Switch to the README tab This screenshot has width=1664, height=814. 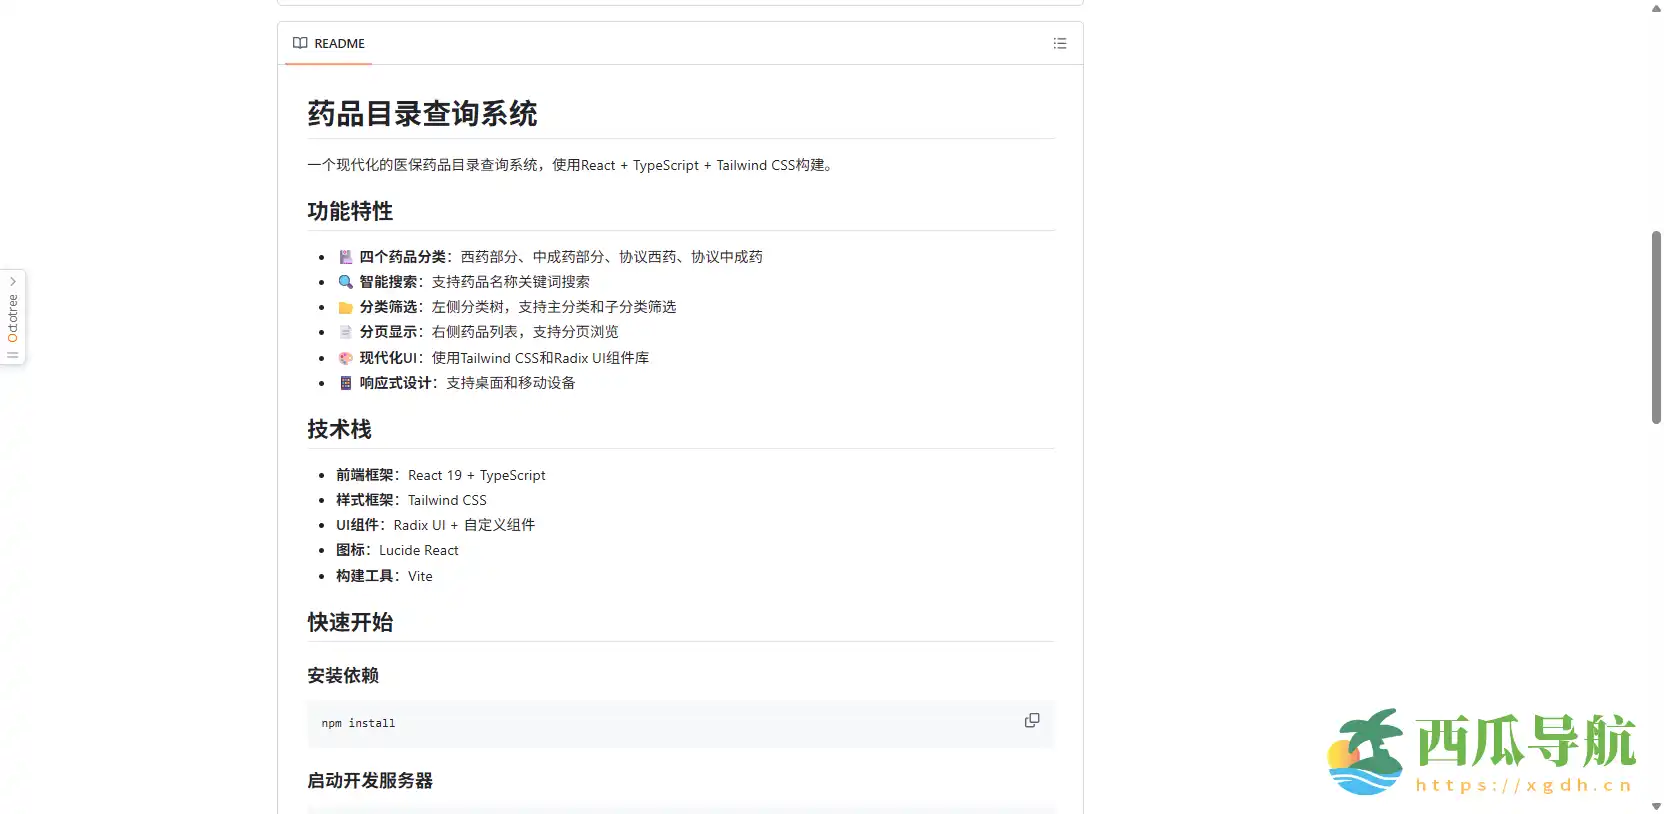(329, 43)
